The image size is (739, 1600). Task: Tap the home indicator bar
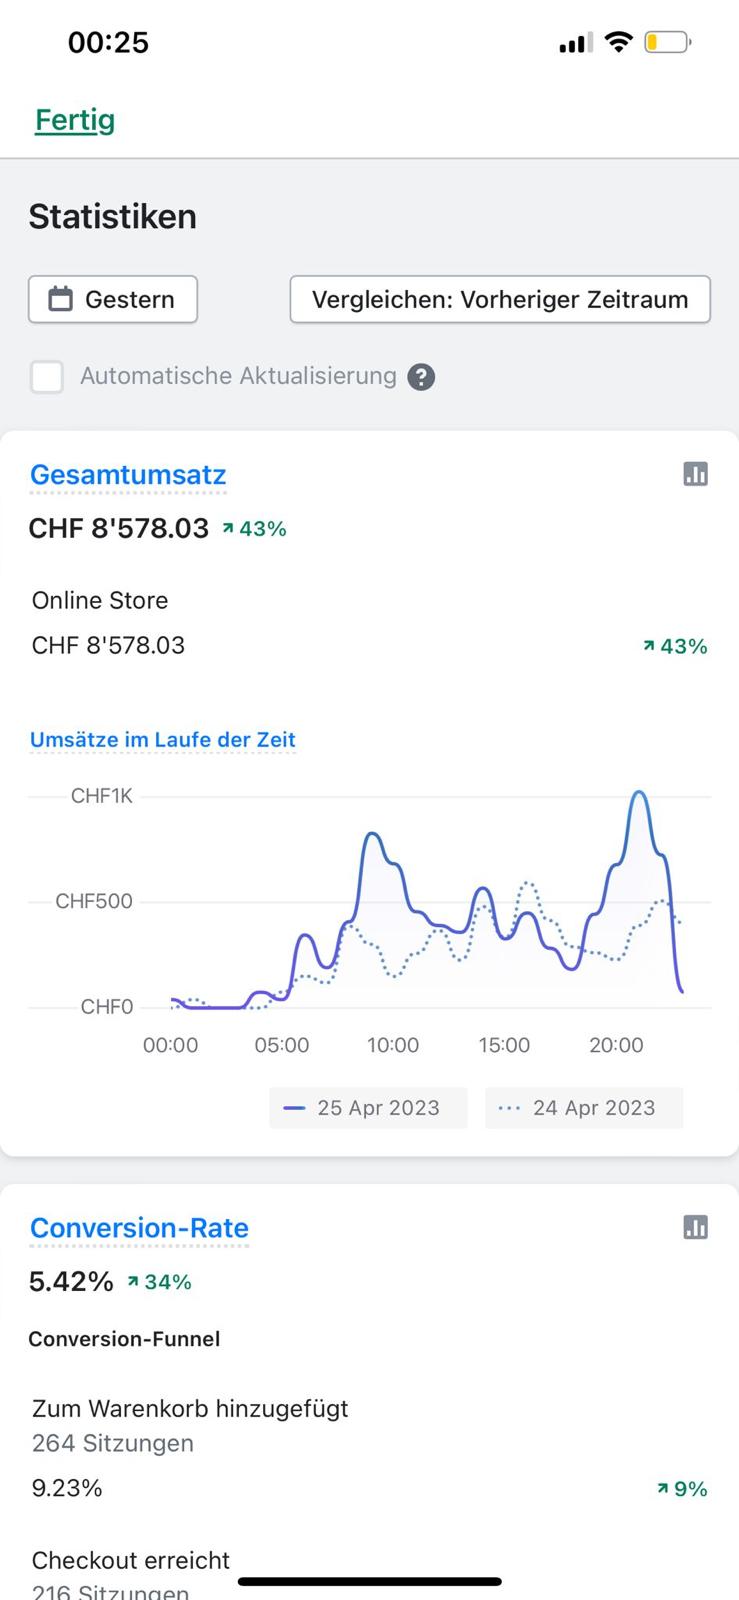(x=370, y=1581)
